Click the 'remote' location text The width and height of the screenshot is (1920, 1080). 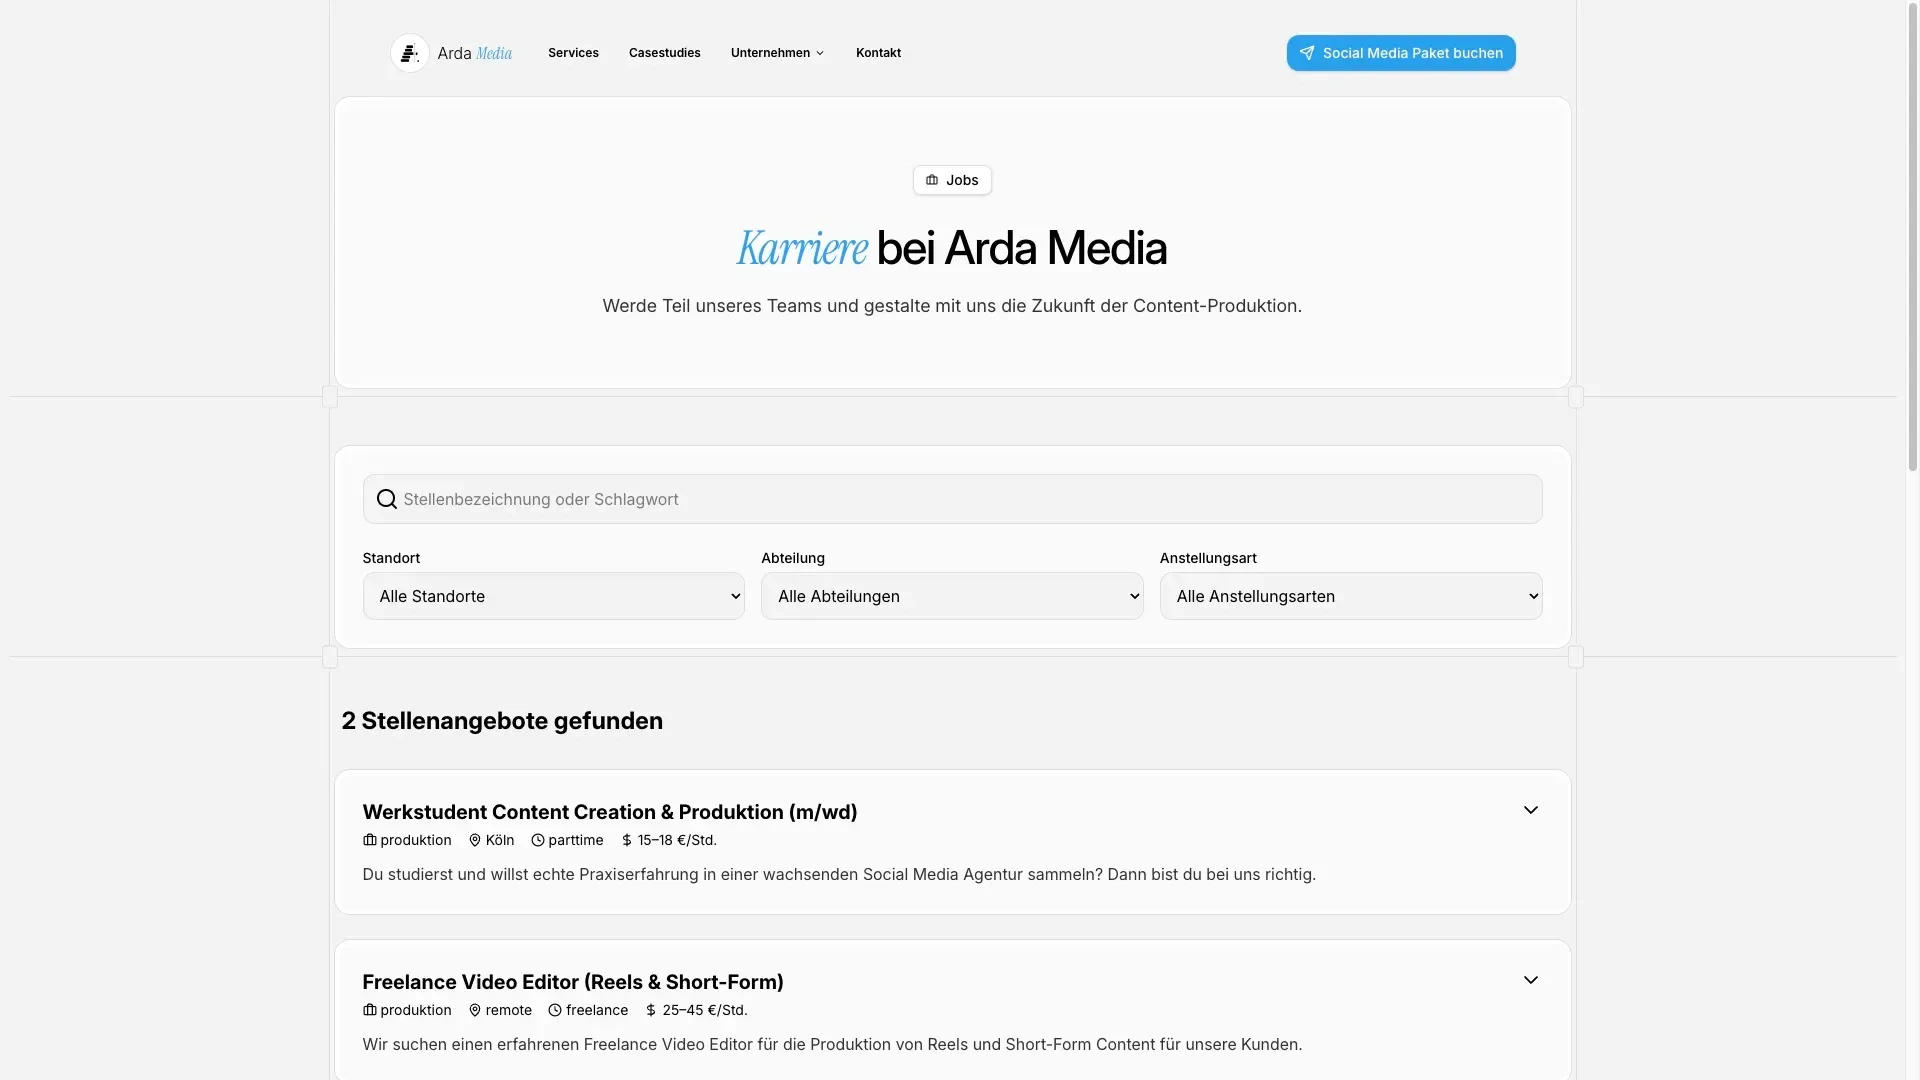(509, 1010)
